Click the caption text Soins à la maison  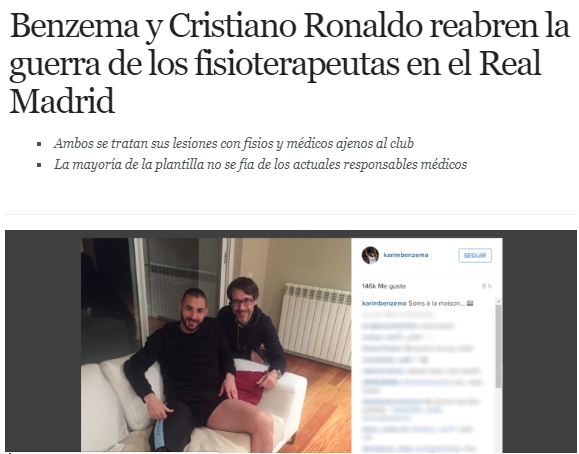pos(436,303)
